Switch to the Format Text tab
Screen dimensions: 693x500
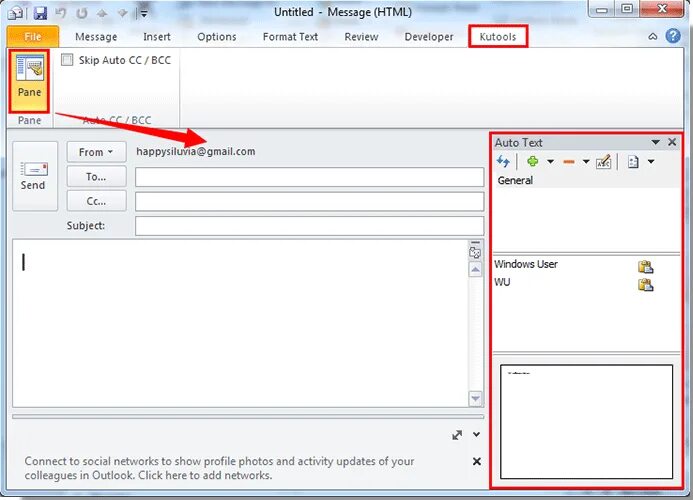click(290, 37)
